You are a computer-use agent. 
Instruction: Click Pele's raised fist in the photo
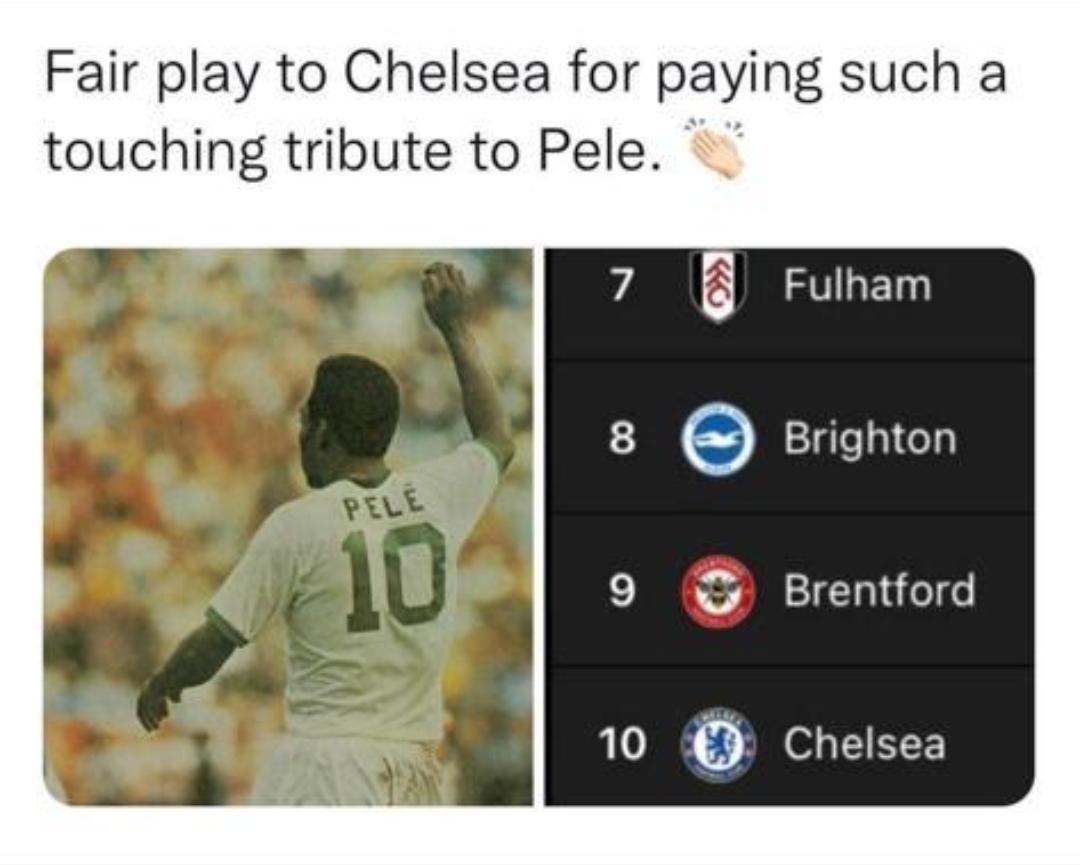pos(443,290)
